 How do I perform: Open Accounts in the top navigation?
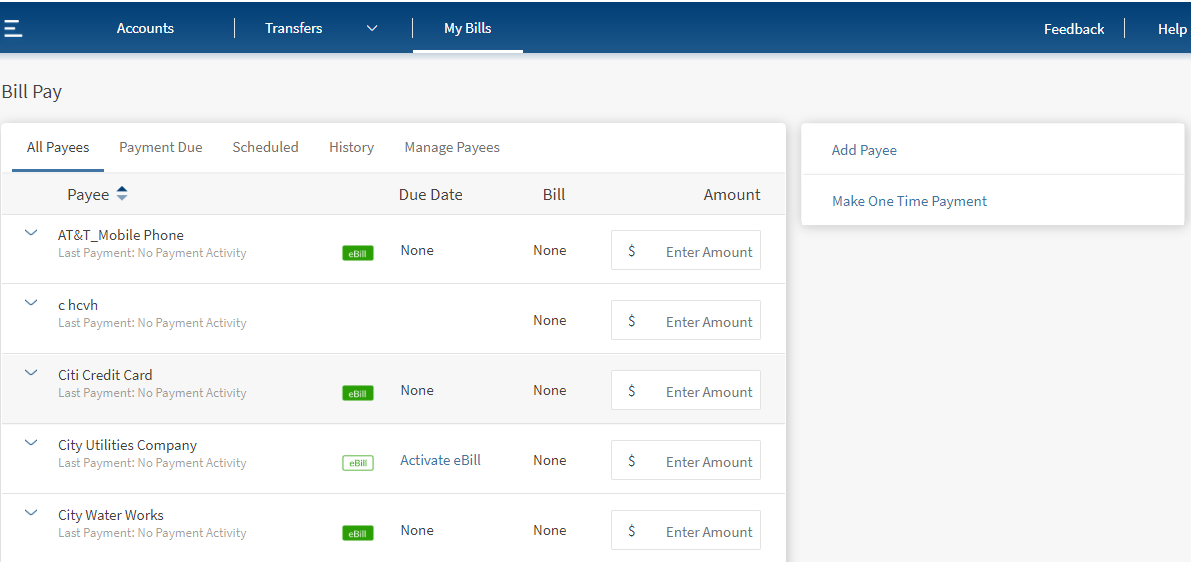point(145,28)
